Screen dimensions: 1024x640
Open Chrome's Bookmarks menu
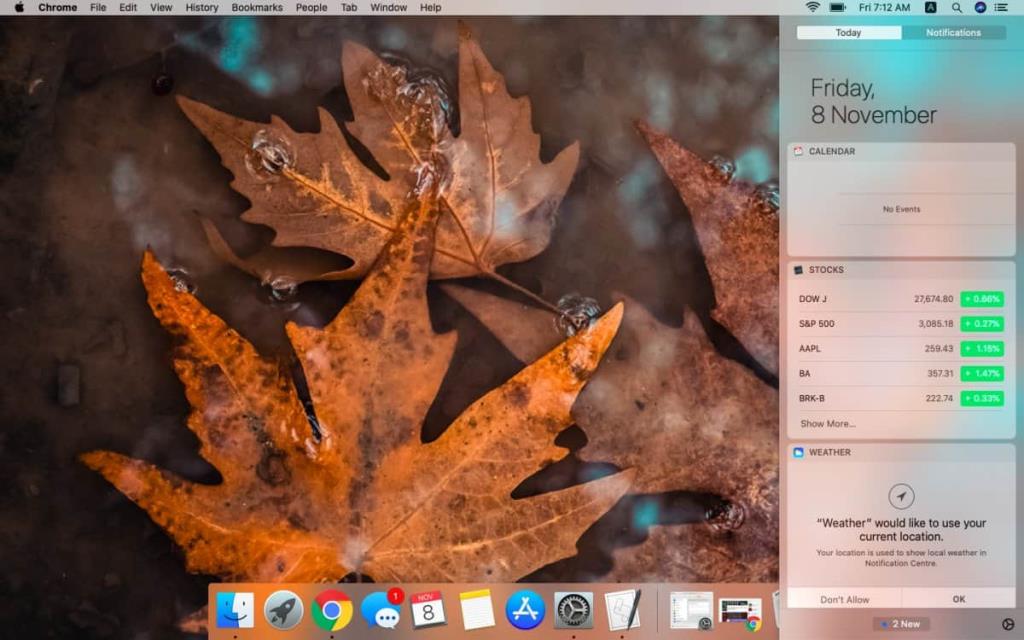[256, 7]
